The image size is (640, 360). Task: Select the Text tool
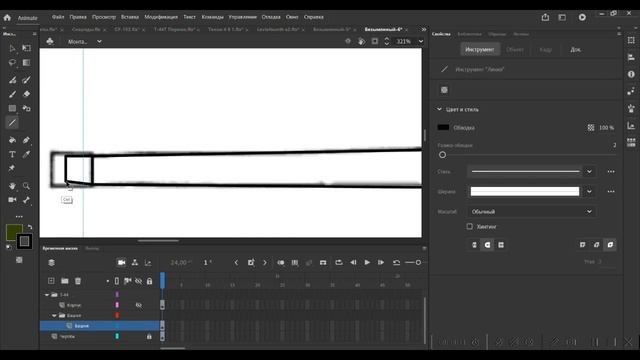(x=12, y=154)
